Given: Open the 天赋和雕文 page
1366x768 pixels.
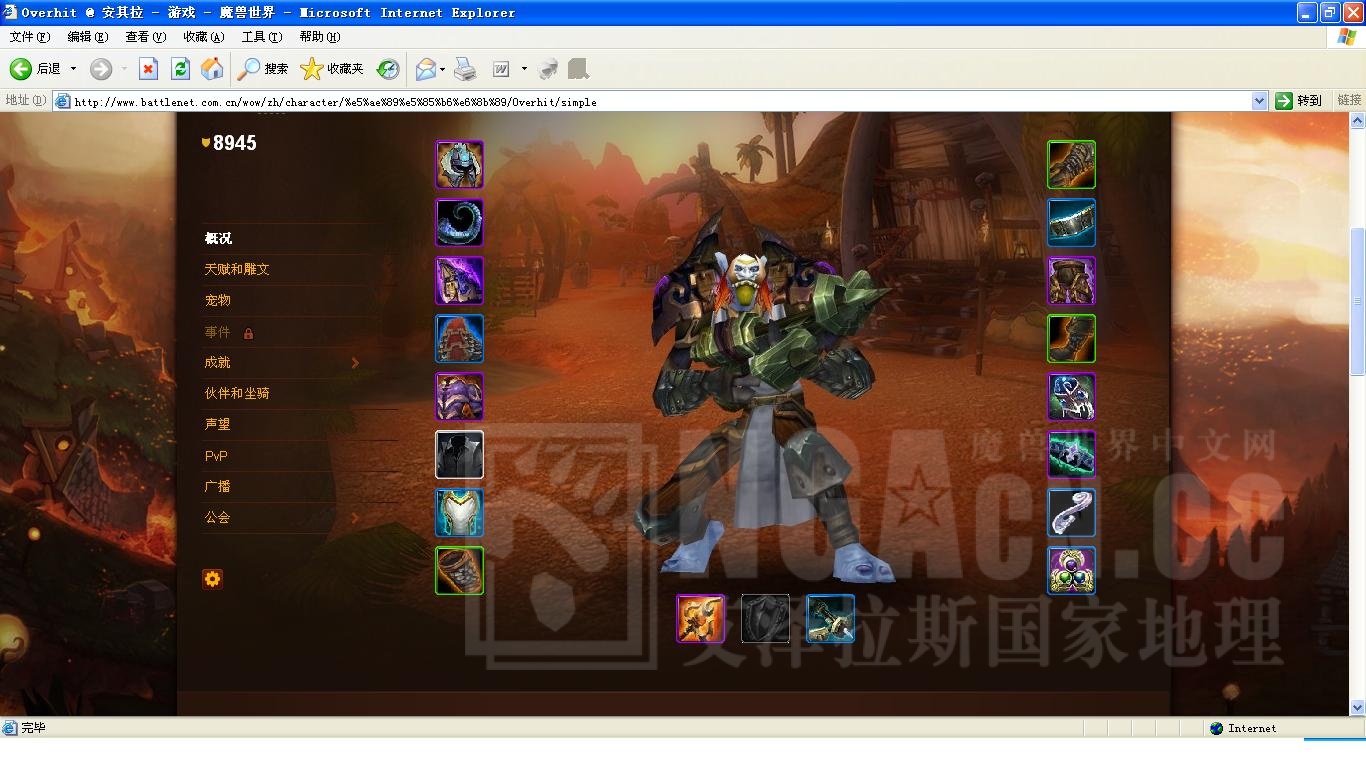Looking at the screenshot, I should (x=237, y=269).
